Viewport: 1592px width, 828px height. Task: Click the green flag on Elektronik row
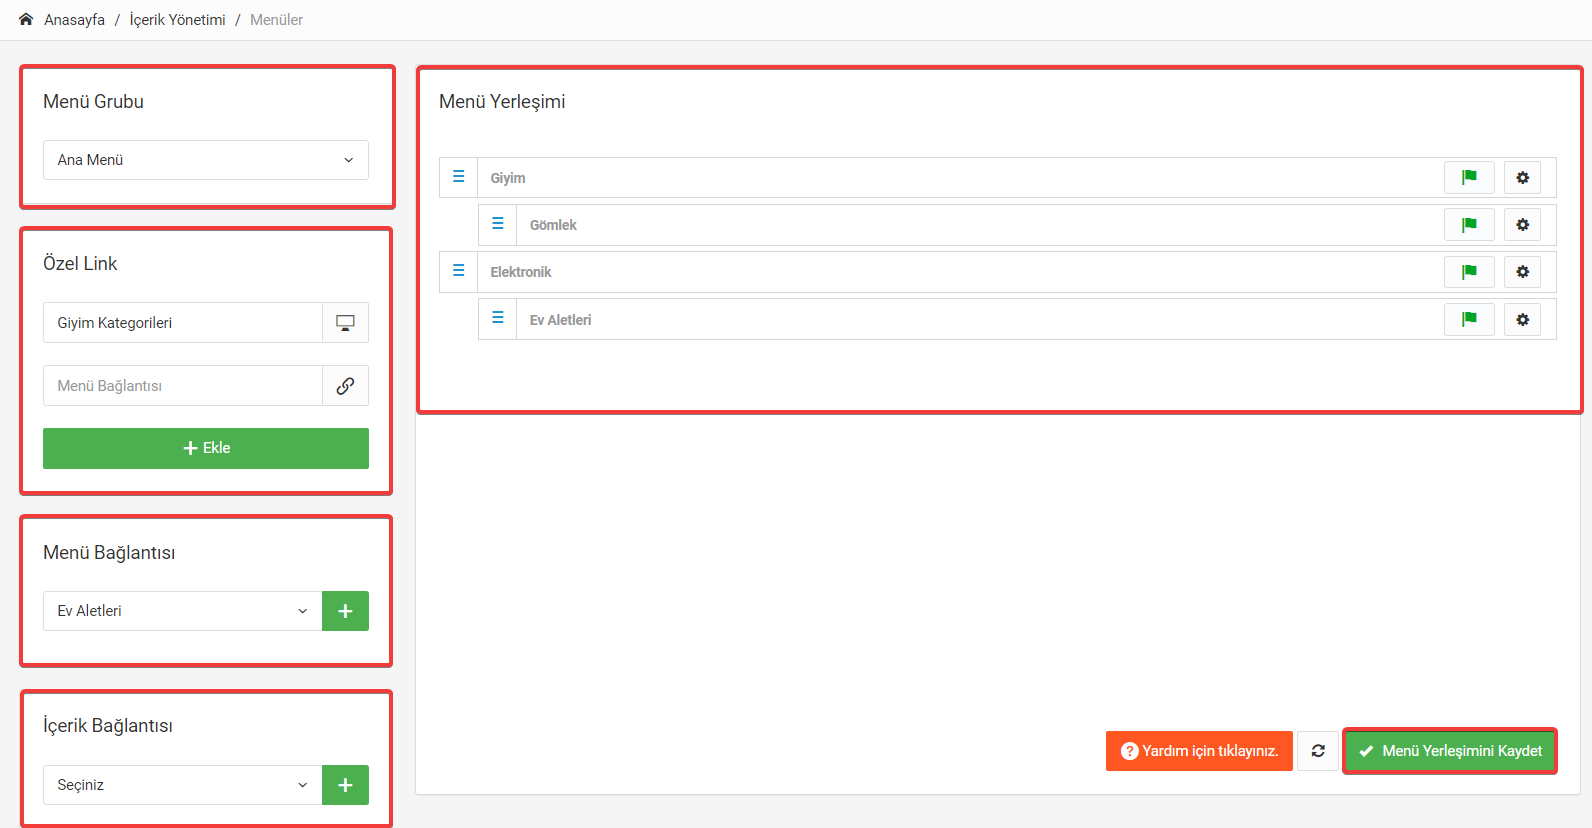point(1469,272)
